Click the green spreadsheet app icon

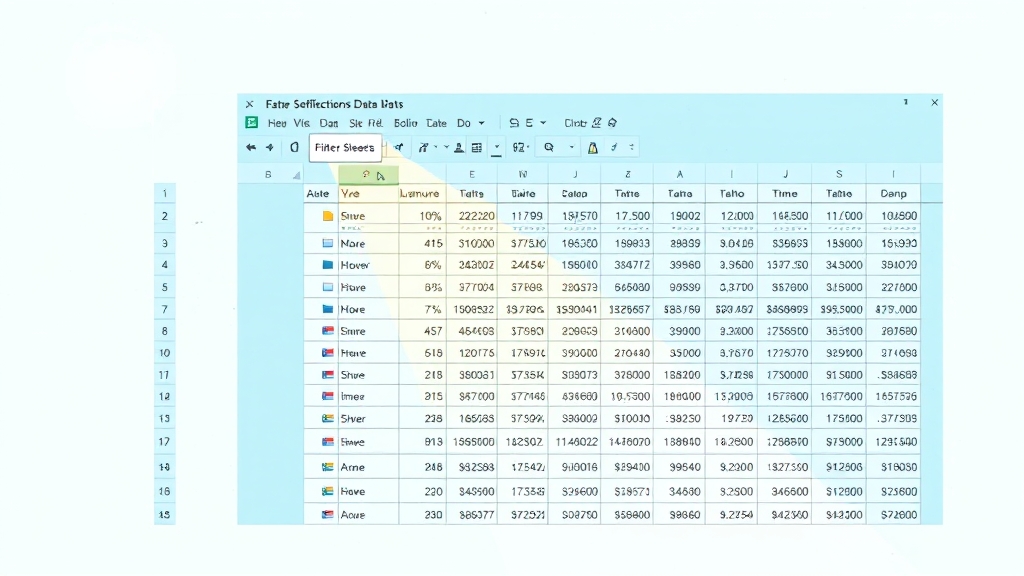[252, 123]
